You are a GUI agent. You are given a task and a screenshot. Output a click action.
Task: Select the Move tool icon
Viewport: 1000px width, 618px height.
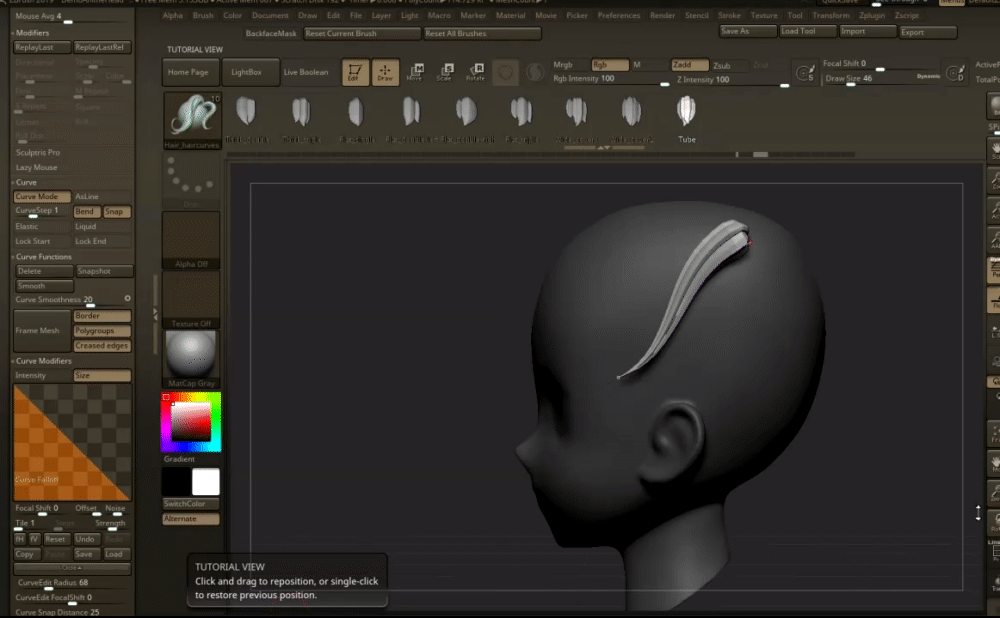coord(415,72)
